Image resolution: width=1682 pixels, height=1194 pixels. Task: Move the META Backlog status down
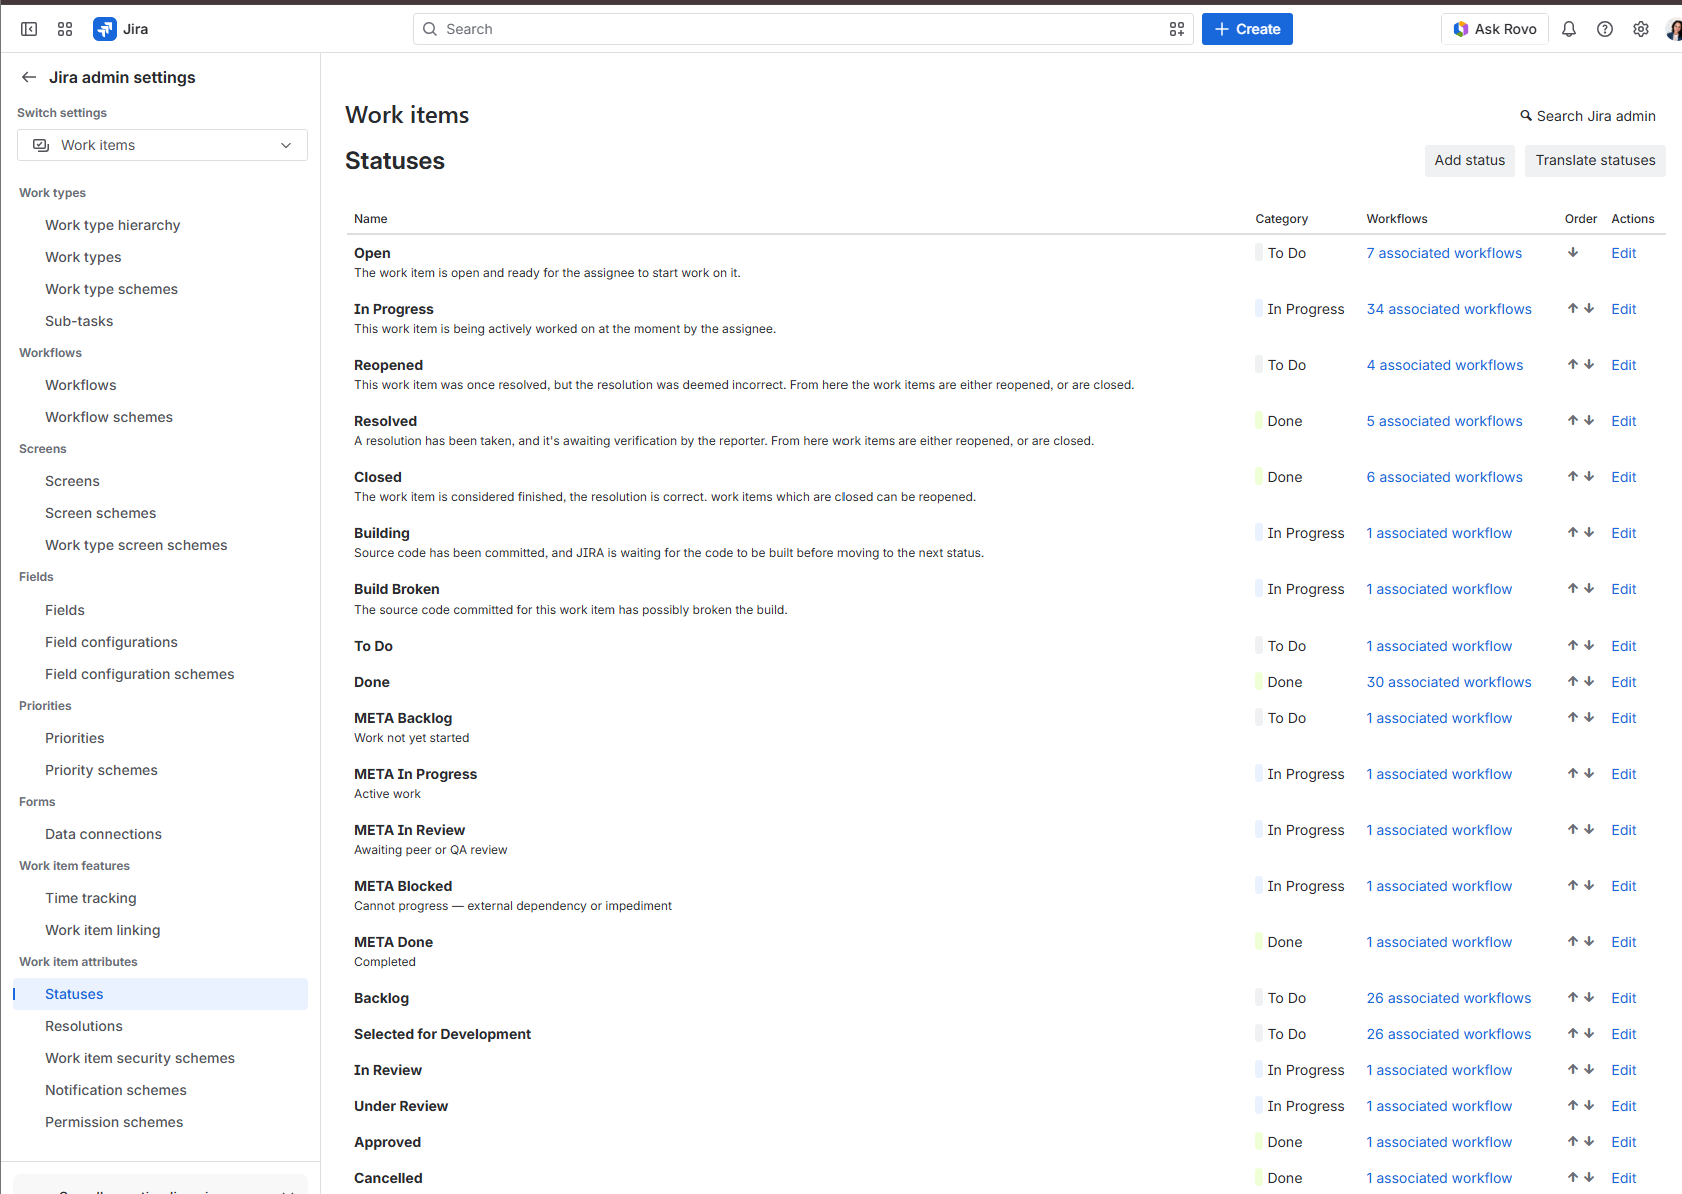(x=1589, y=718)
